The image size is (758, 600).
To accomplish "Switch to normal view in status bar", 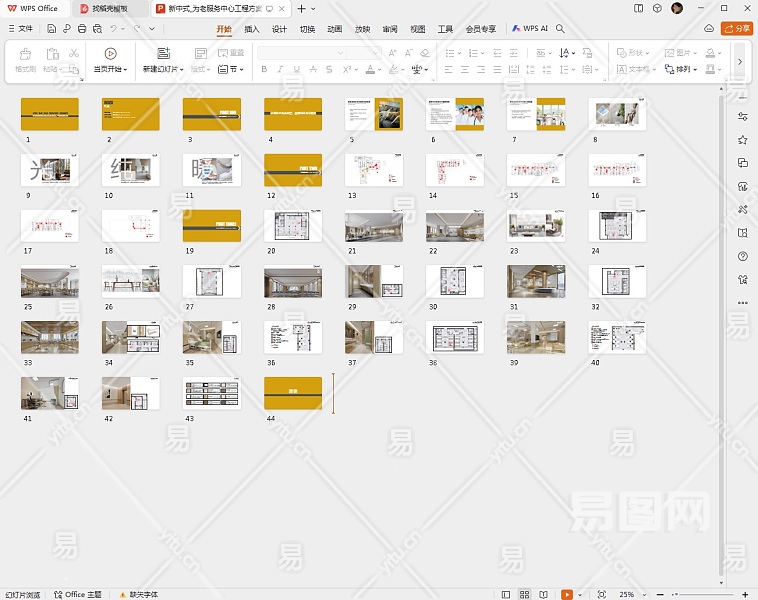I will [506, 594].
